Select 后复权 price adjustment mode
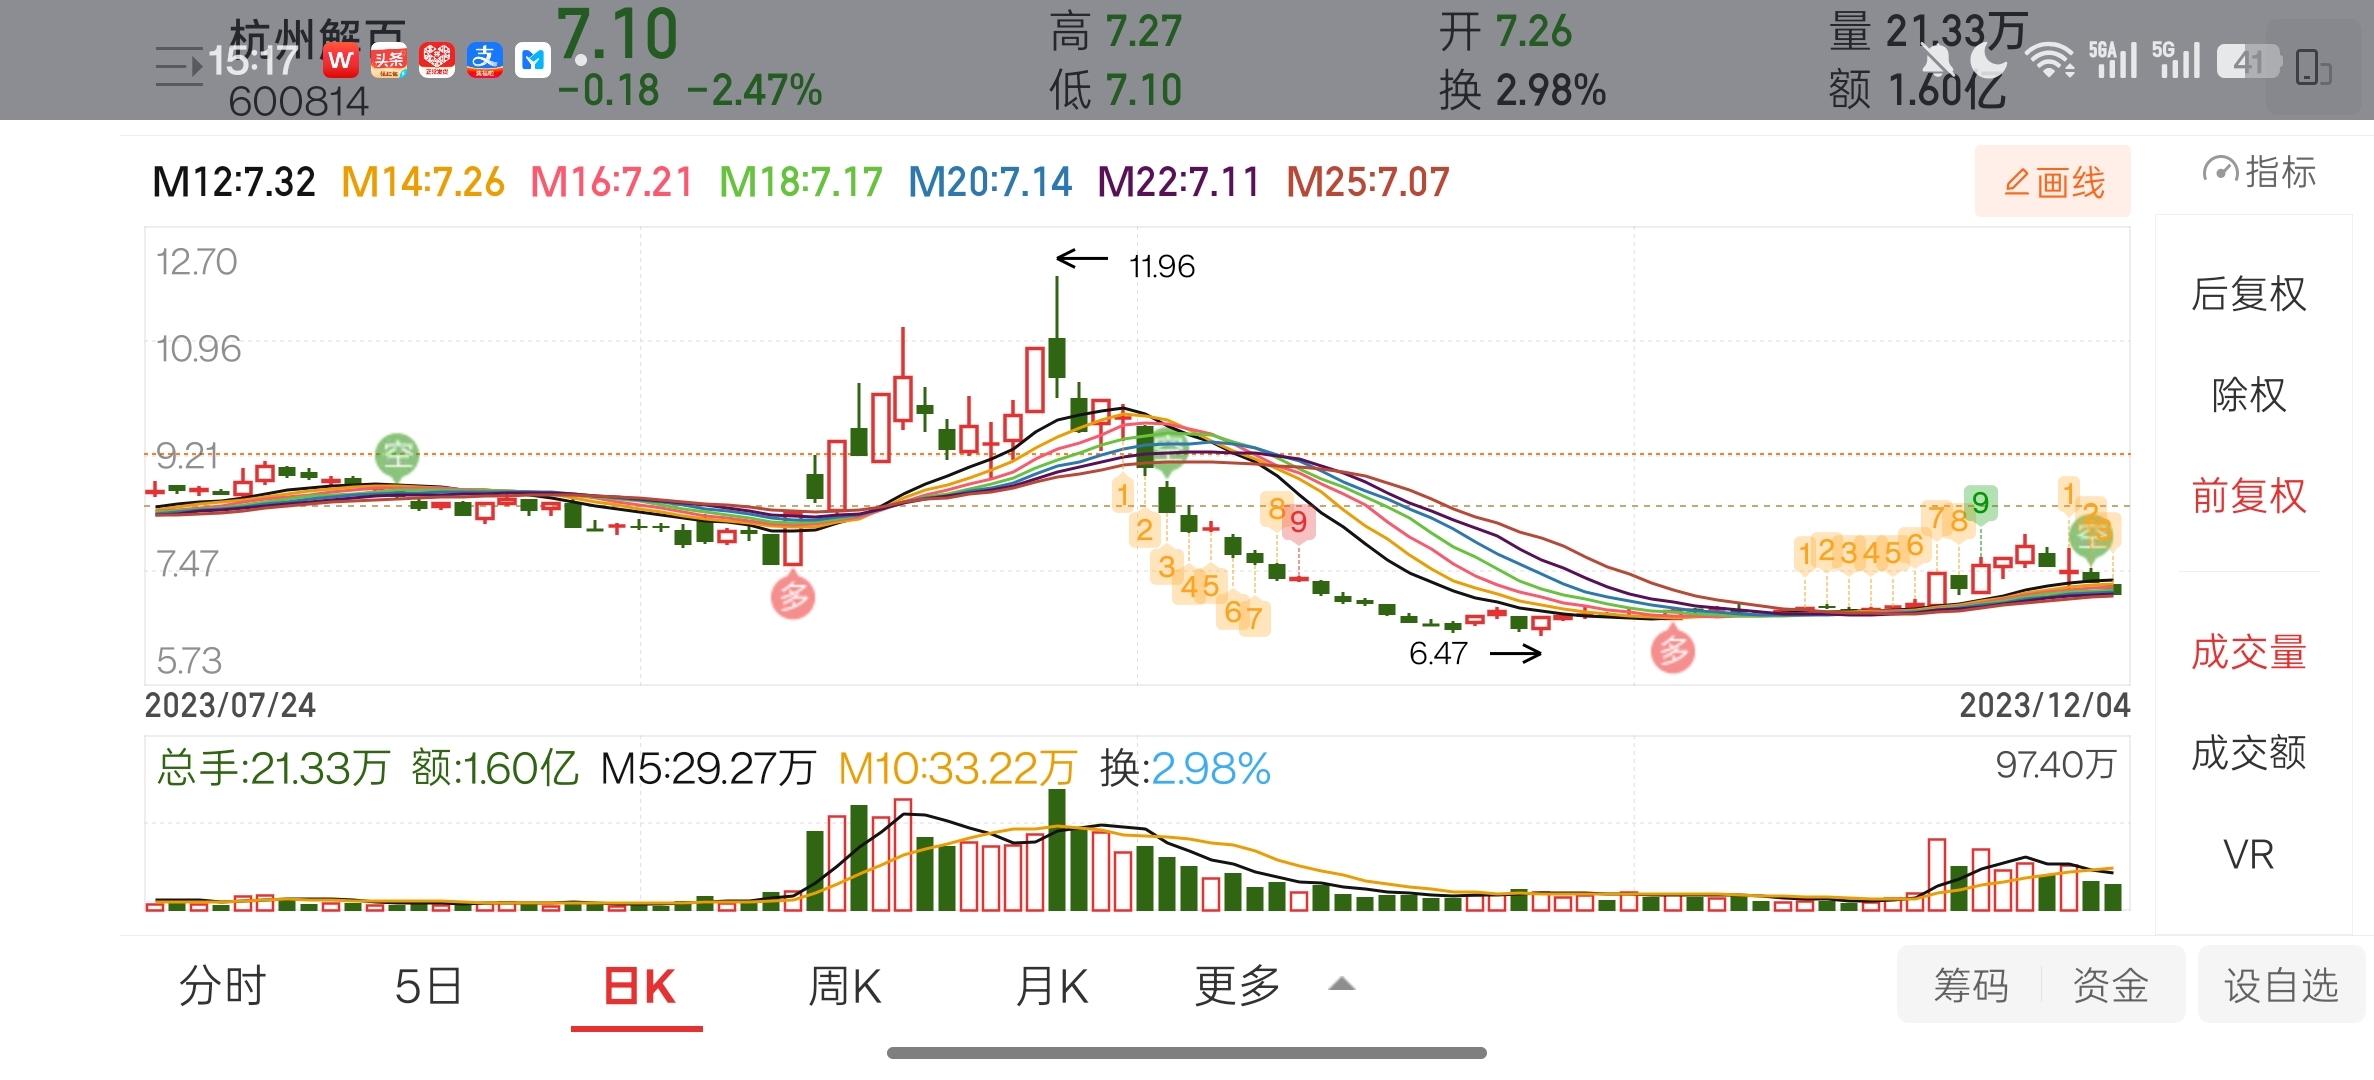 [2248, 294]
